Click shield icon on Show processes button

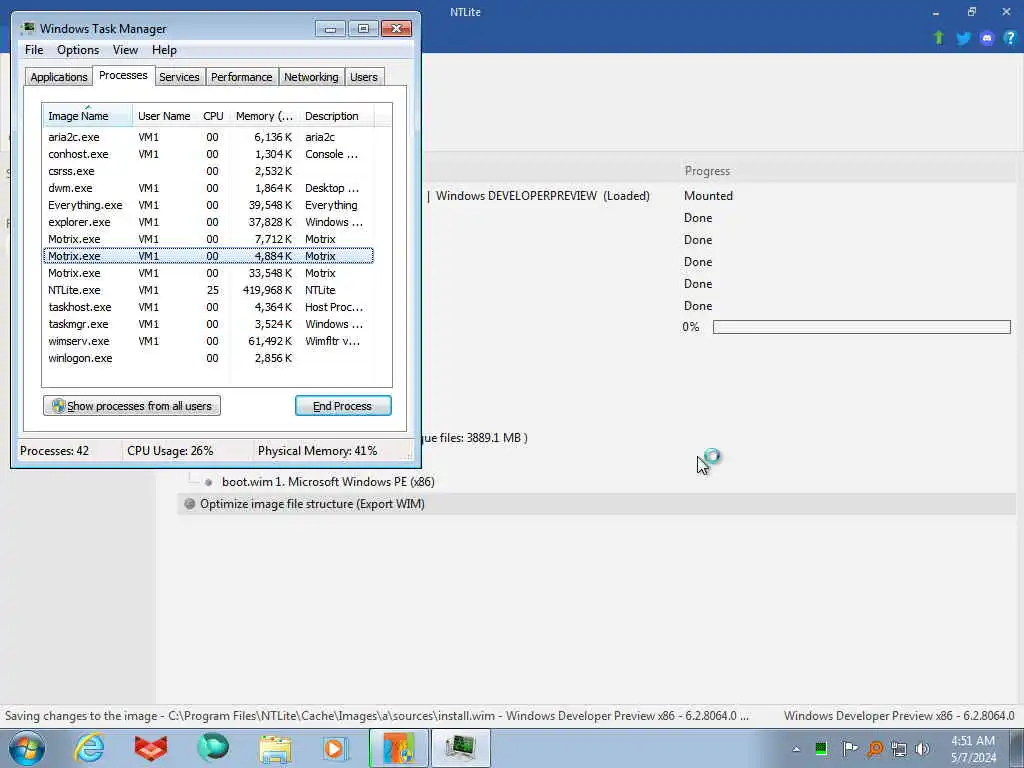[58, 406]
